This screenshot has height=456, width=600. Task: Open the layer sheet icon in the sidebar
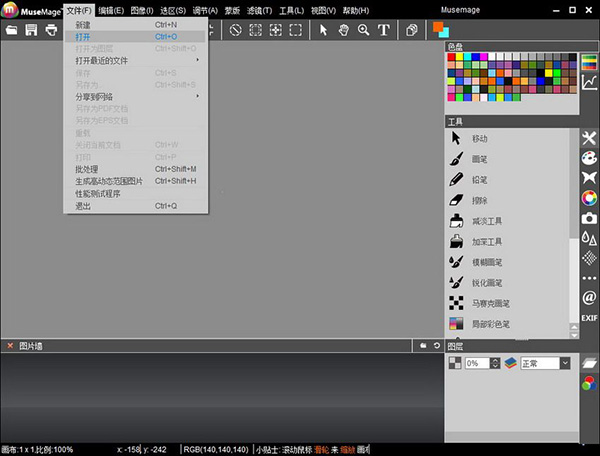tap(589, 363)
